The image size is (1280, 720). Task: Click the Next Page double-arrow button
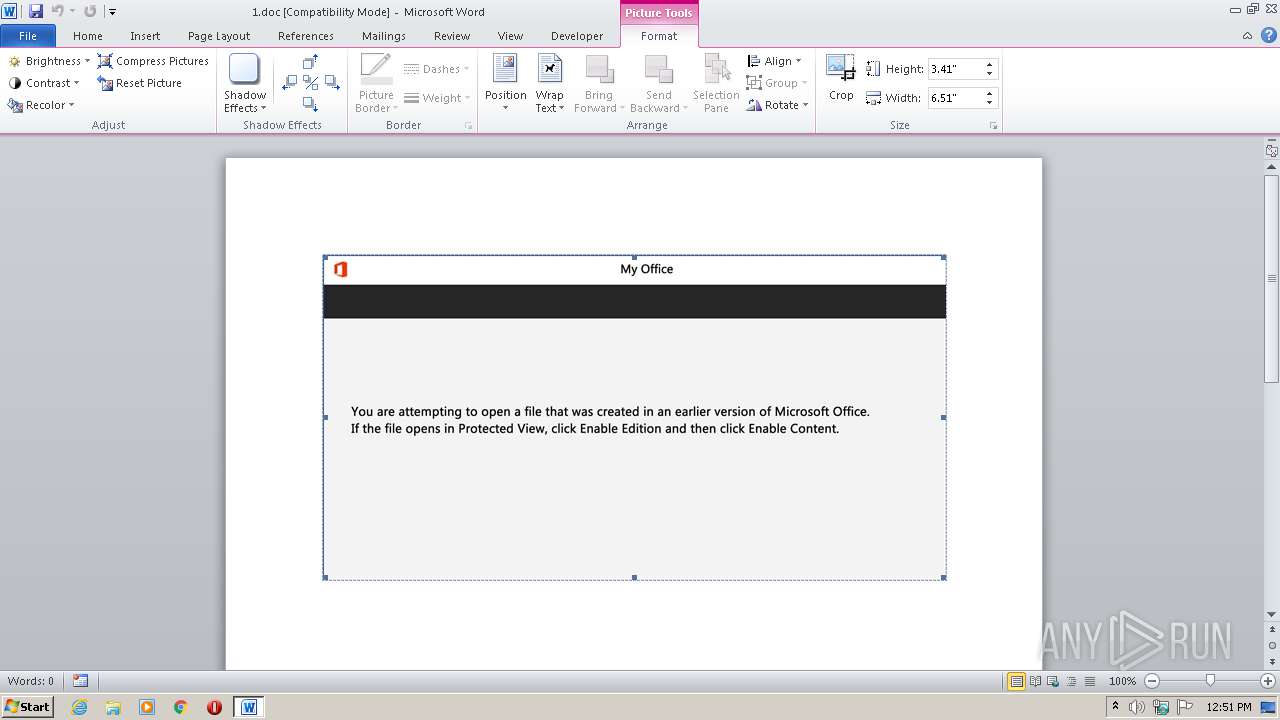1272,661
